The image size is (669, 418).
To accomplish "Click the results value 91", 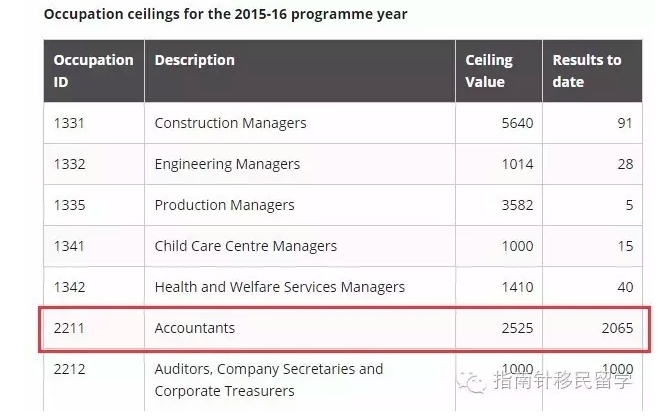I will pyautogui.click(x=624, y=123).
